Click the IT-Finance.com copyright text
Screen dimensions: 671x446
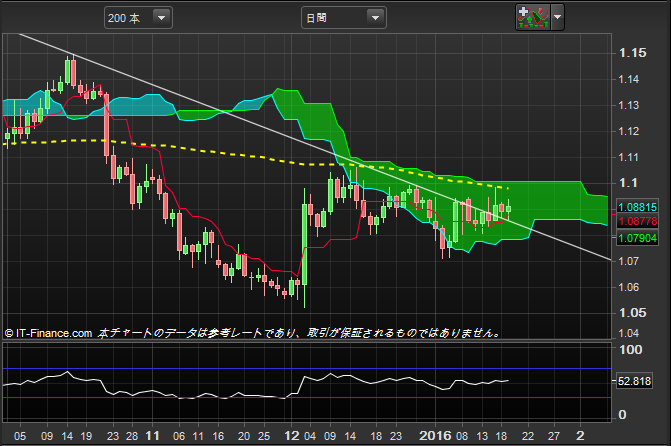tap(48, 333)
